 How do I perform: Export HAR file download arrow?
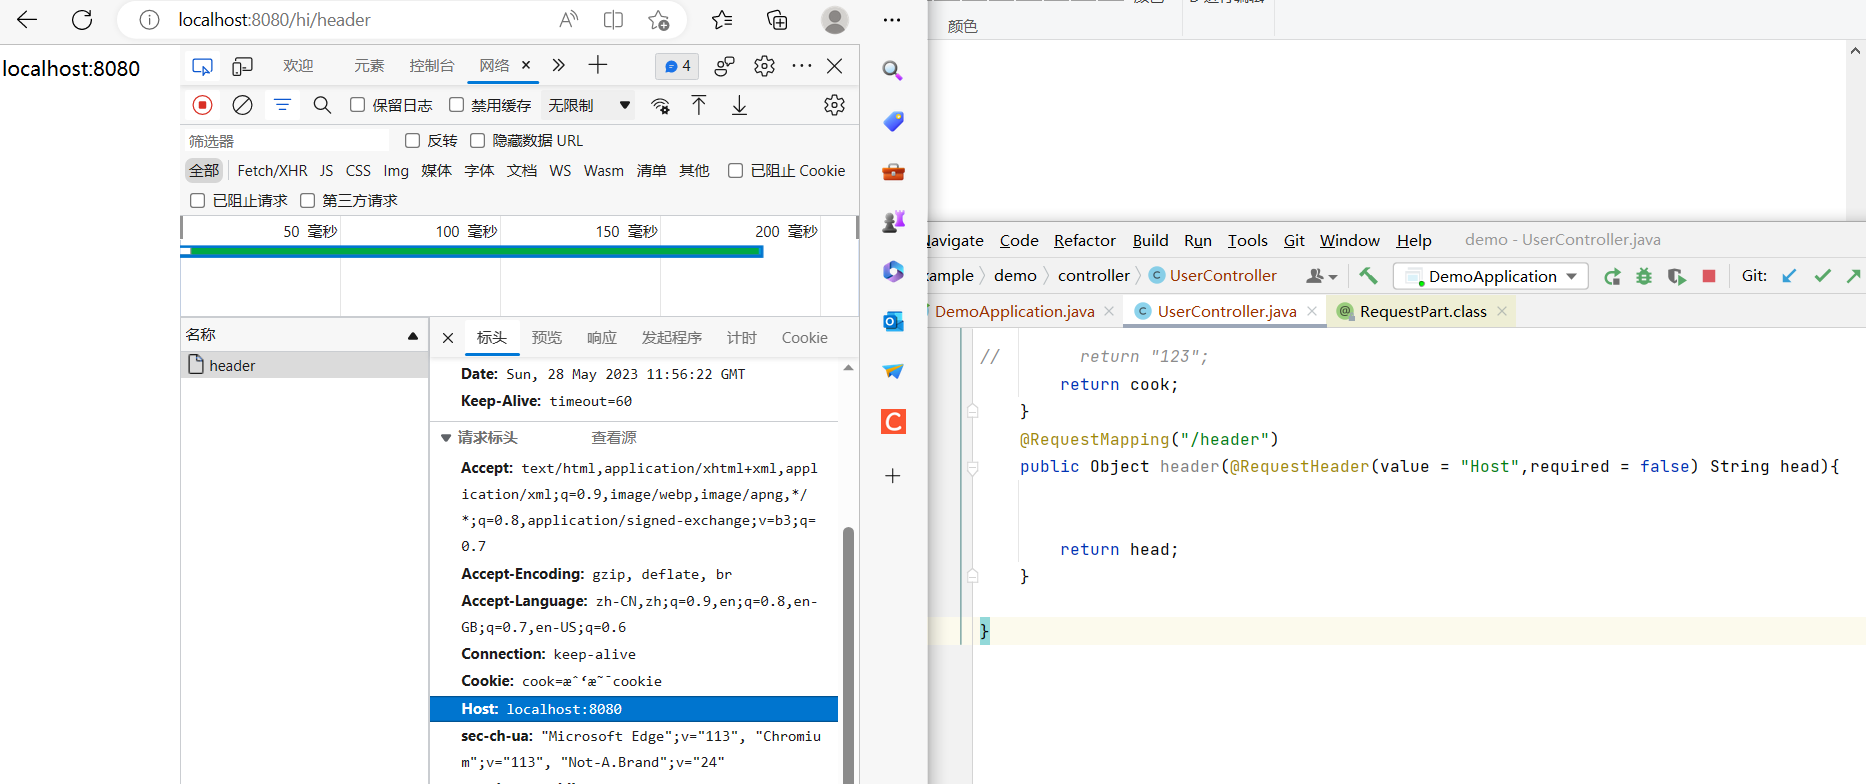click(739, 105)
